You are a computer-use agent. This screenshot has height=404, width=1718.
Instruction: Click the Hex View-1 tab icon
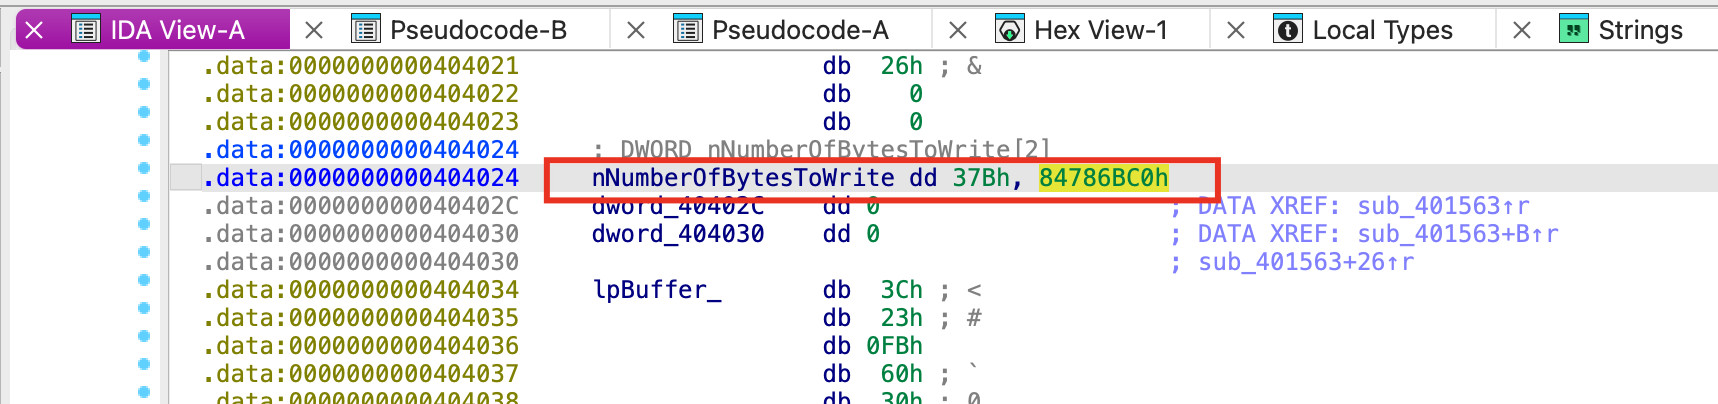(1010, 30)
